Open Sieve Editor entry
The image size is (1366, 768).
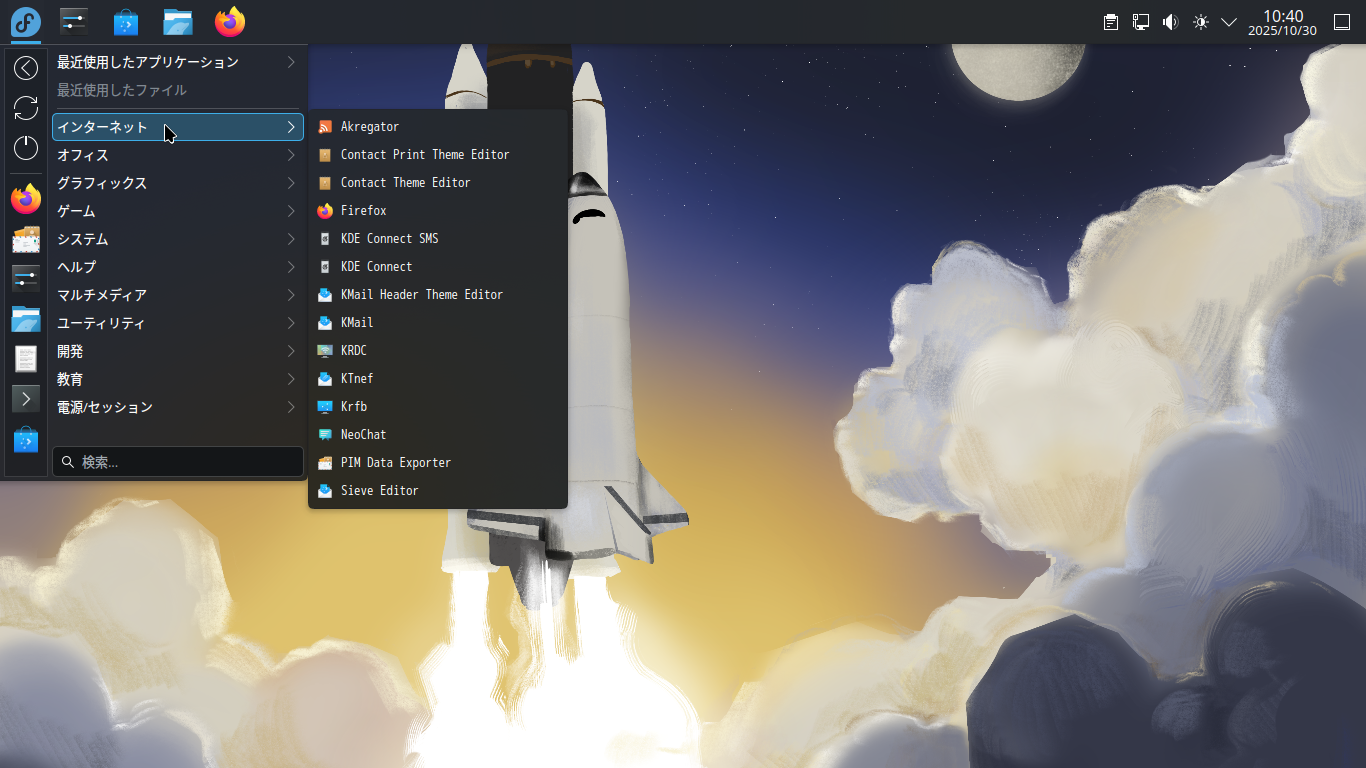pyautogui.click(x=438, y=491)
